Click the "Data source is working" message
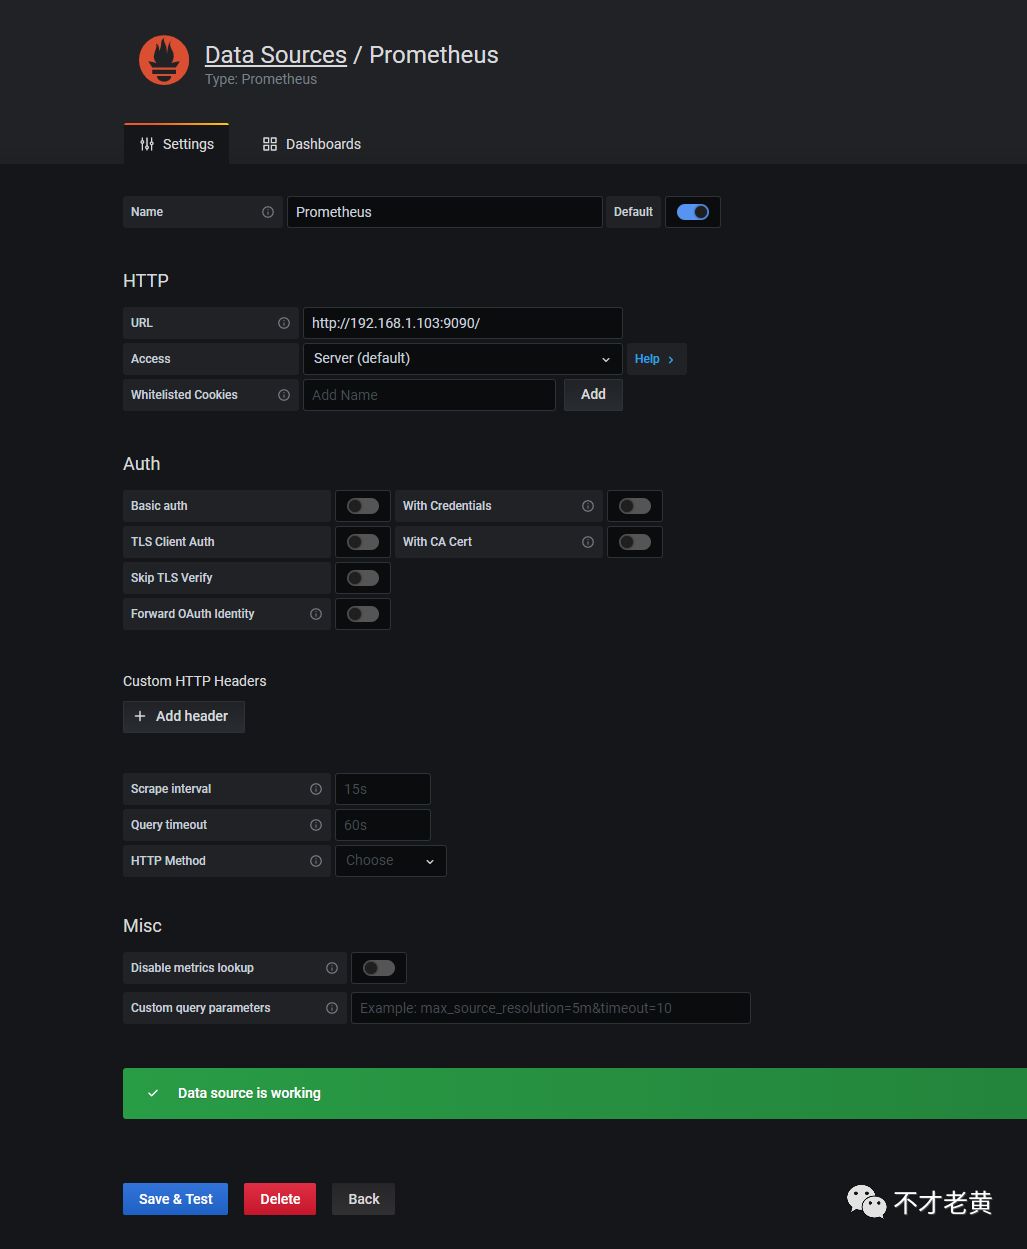1027x1249 pixels. (249, 1093)
